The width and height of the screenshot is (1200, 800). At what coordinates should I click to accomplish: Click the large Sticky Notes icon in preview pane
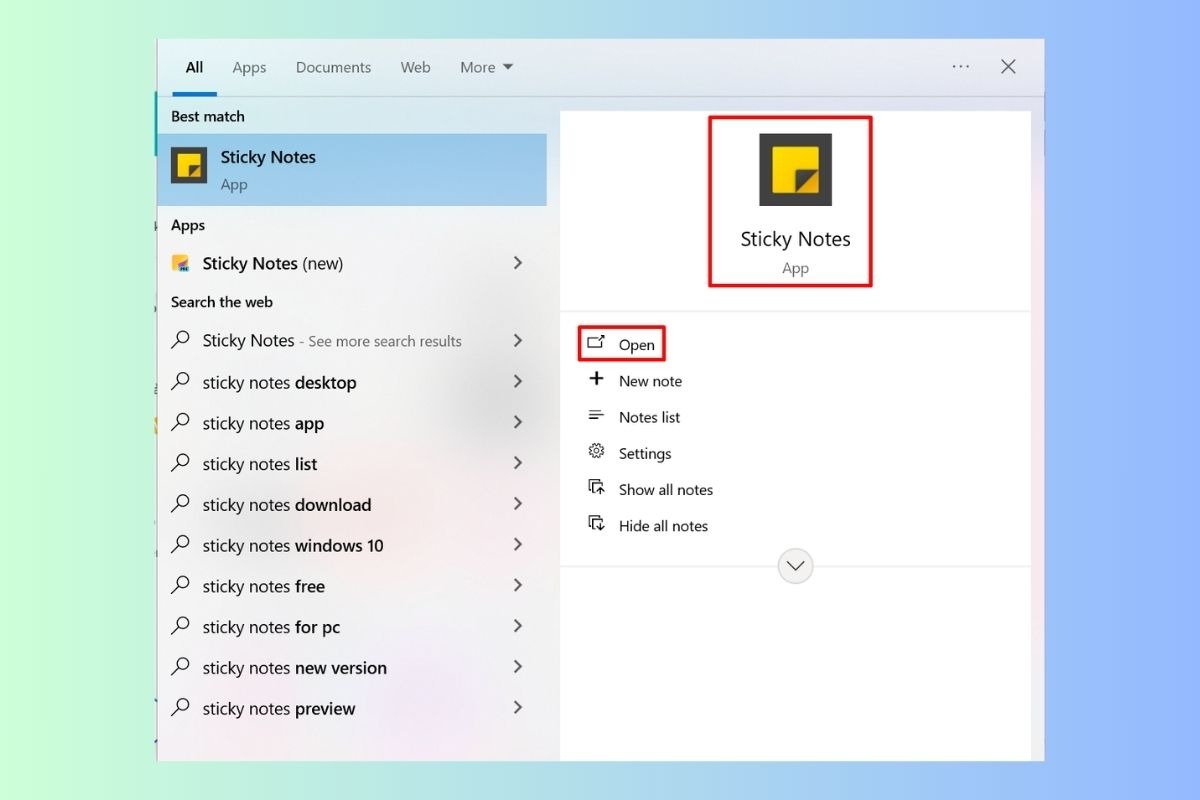tap(795, 169)
